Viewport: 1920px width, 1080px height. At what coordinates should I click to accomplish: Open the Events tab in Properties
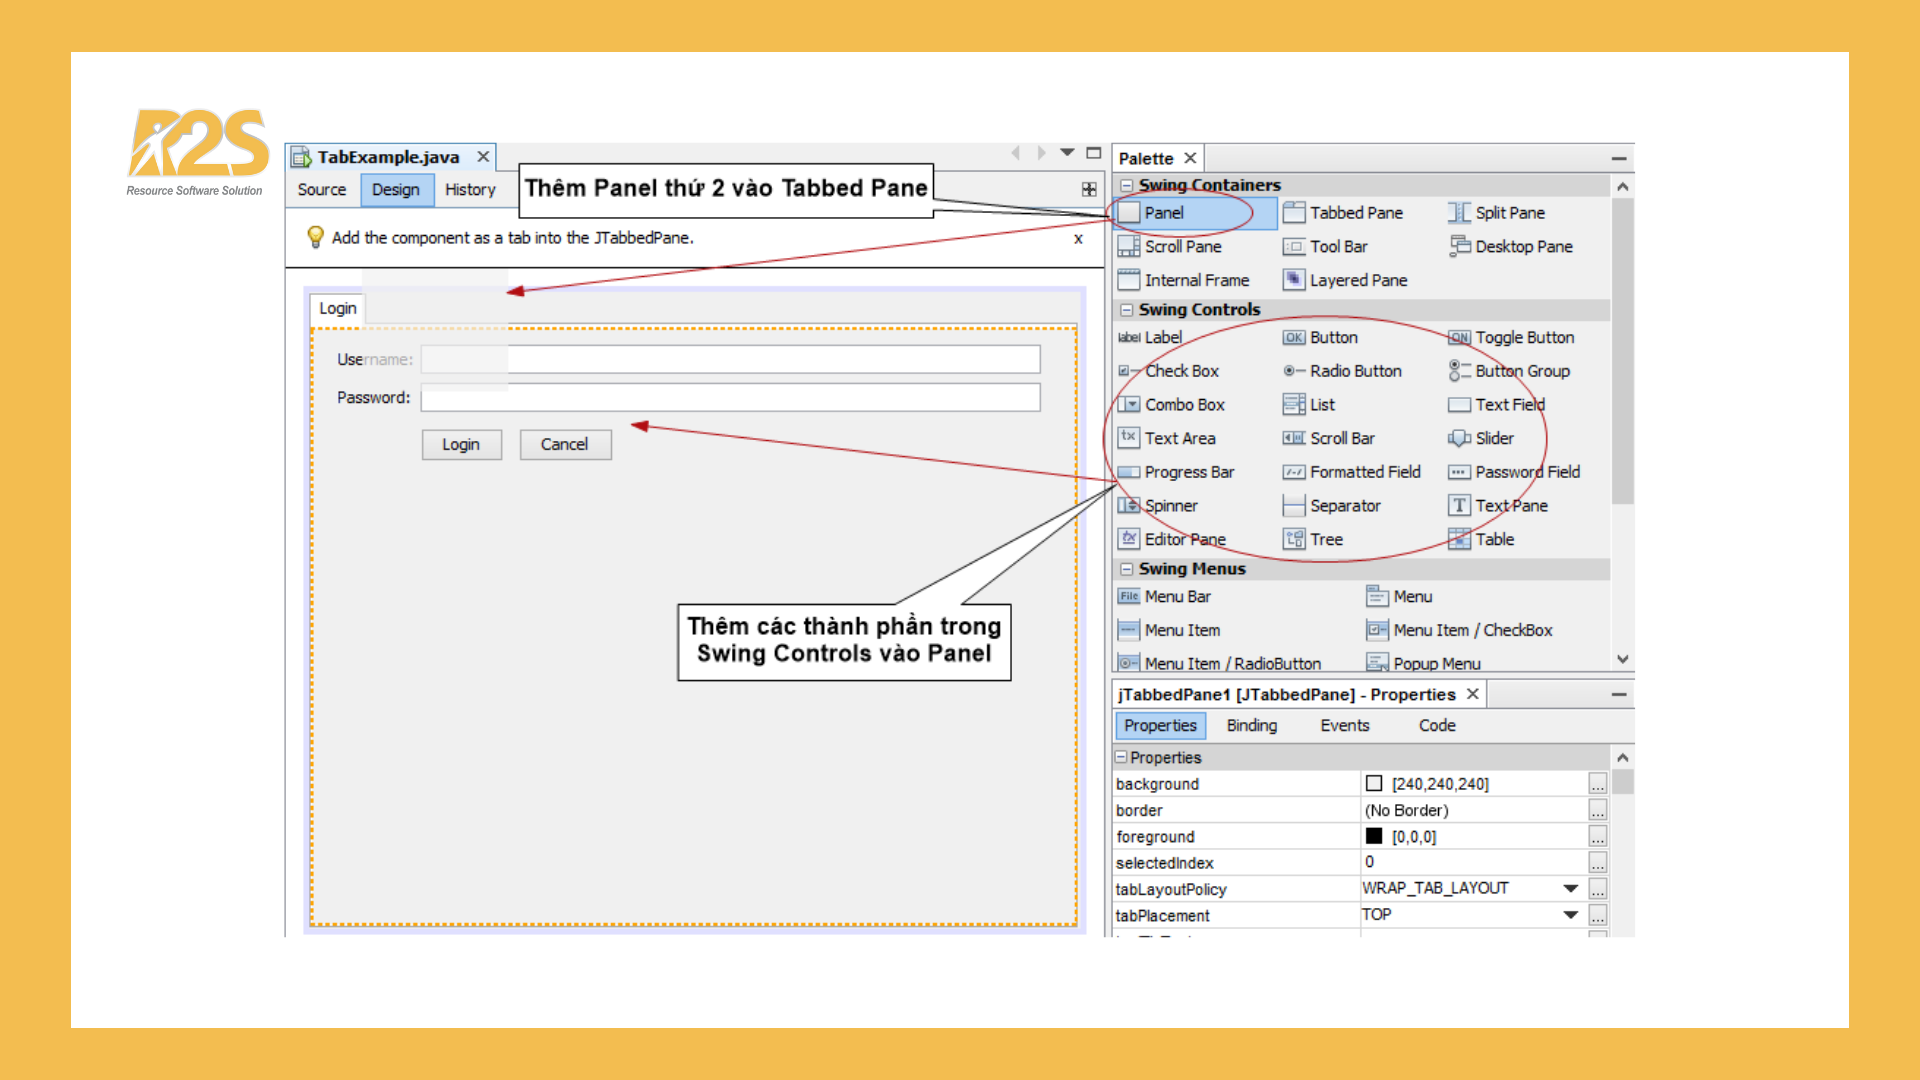[x=1344, y=726]
